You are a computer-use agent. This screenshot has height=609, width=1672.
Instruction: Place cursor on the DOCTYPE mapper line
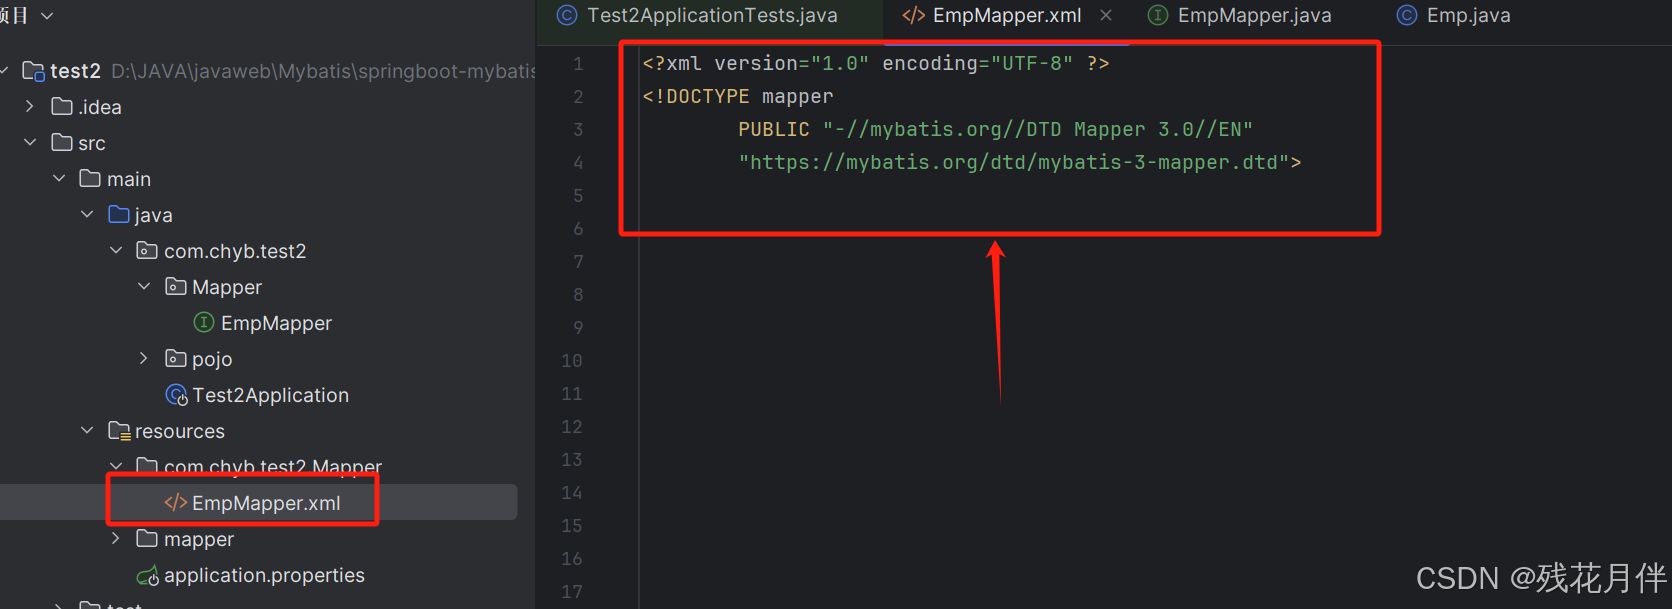point(738,96)
